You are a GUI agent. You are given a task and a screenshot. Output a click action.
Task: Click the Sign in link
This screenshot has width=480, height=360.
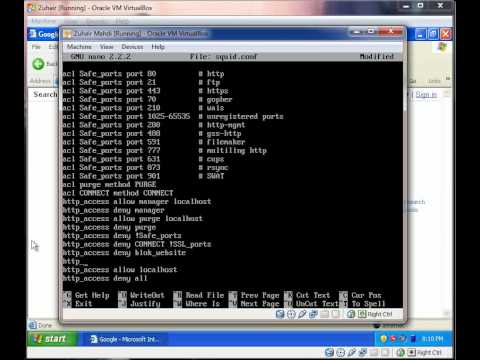[426, 95]
